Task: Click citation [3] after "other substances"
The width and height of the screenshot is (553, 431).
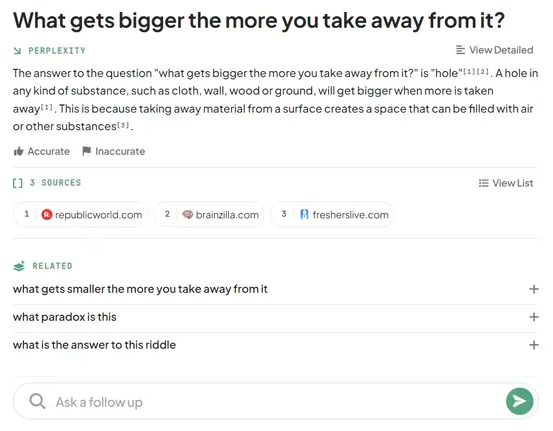Action: pyautogui.click(x=123, y=125)
